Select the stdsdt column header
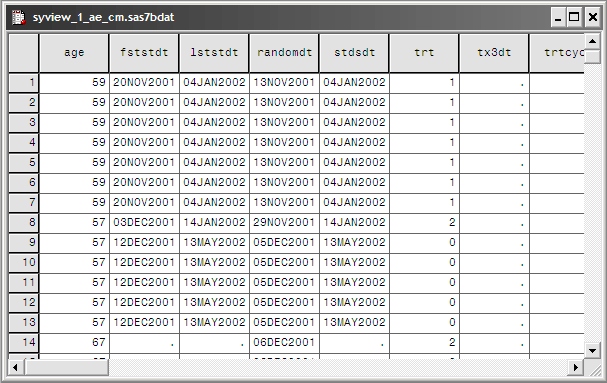Image resolution: width=607 pixels, height=383 pixels. coord(354,53)
